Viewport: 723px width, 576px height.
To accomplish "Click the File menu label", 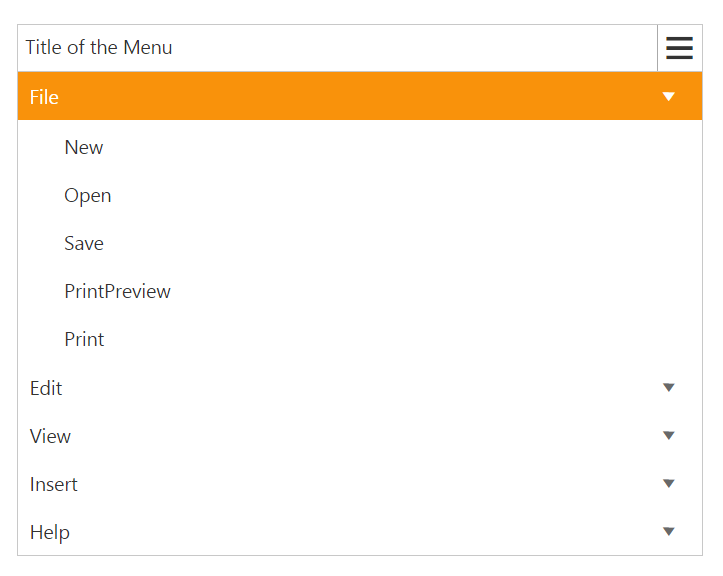I will click(44, 97).
